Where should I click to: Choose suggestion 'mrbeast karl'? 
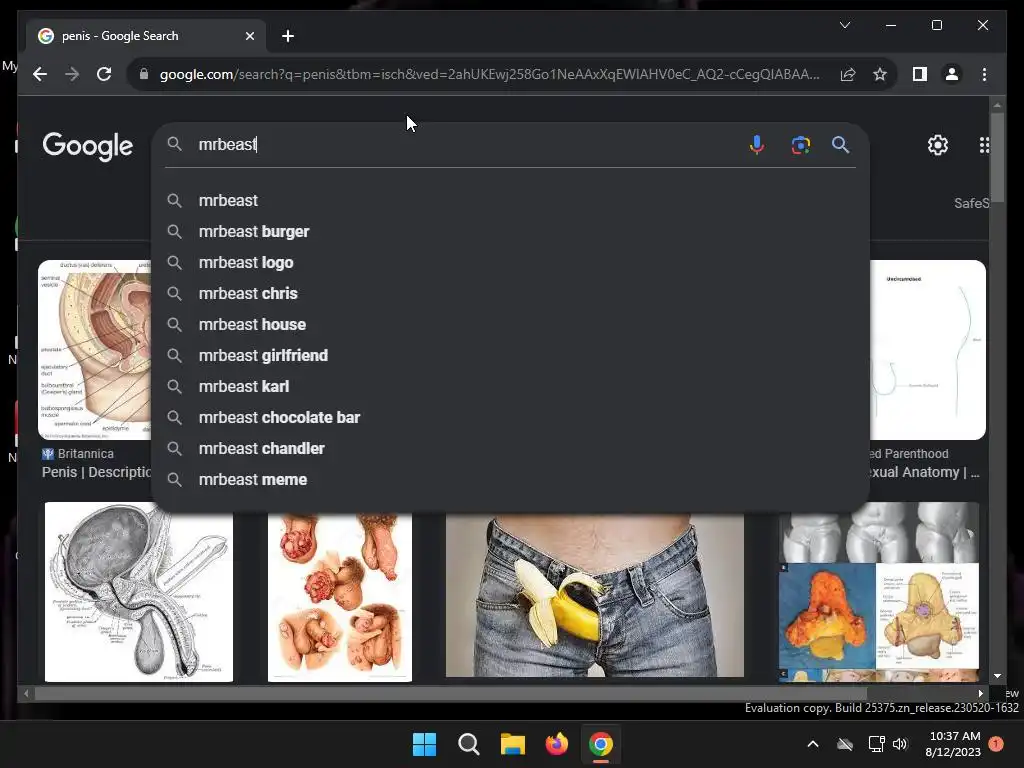coord(511,387)
